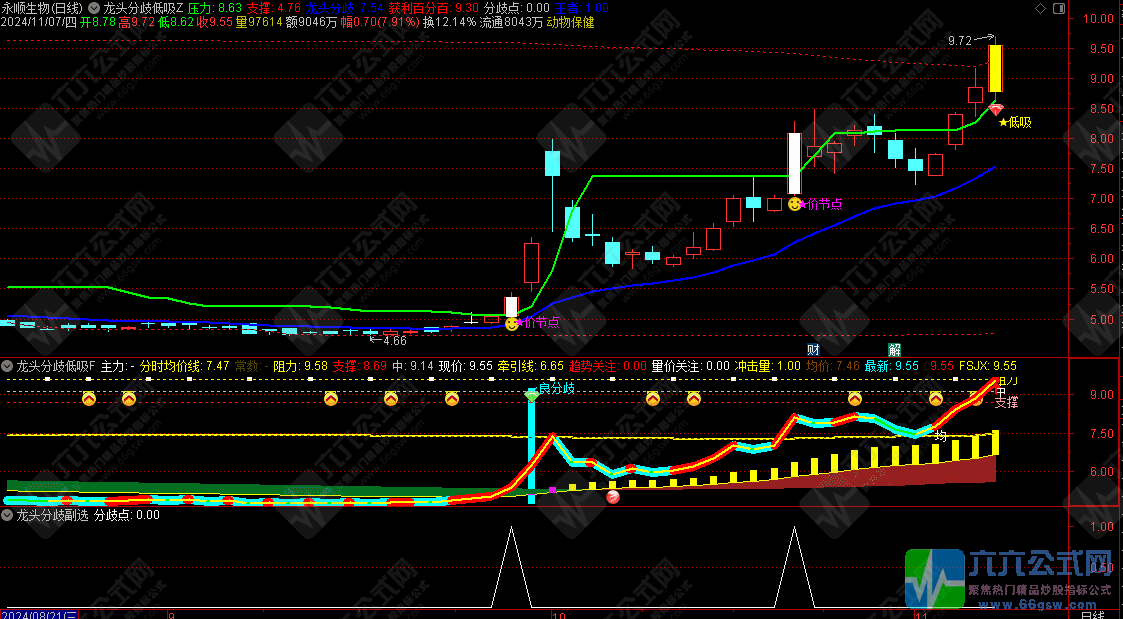Image resolution: width=1123 pixels, height=619 pixels.
Task: Click the green diamond 良分歧 marker
Action: tap(532, 396)
